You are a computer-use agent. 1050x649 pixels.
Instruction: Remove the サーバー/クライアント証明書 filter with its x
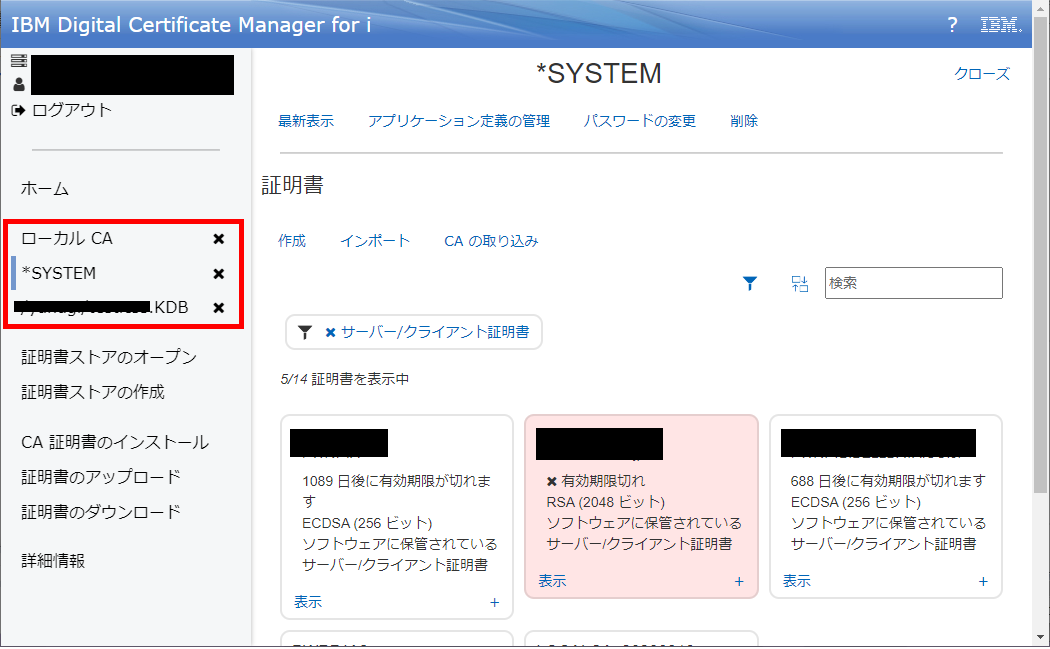tap(330, 332)
